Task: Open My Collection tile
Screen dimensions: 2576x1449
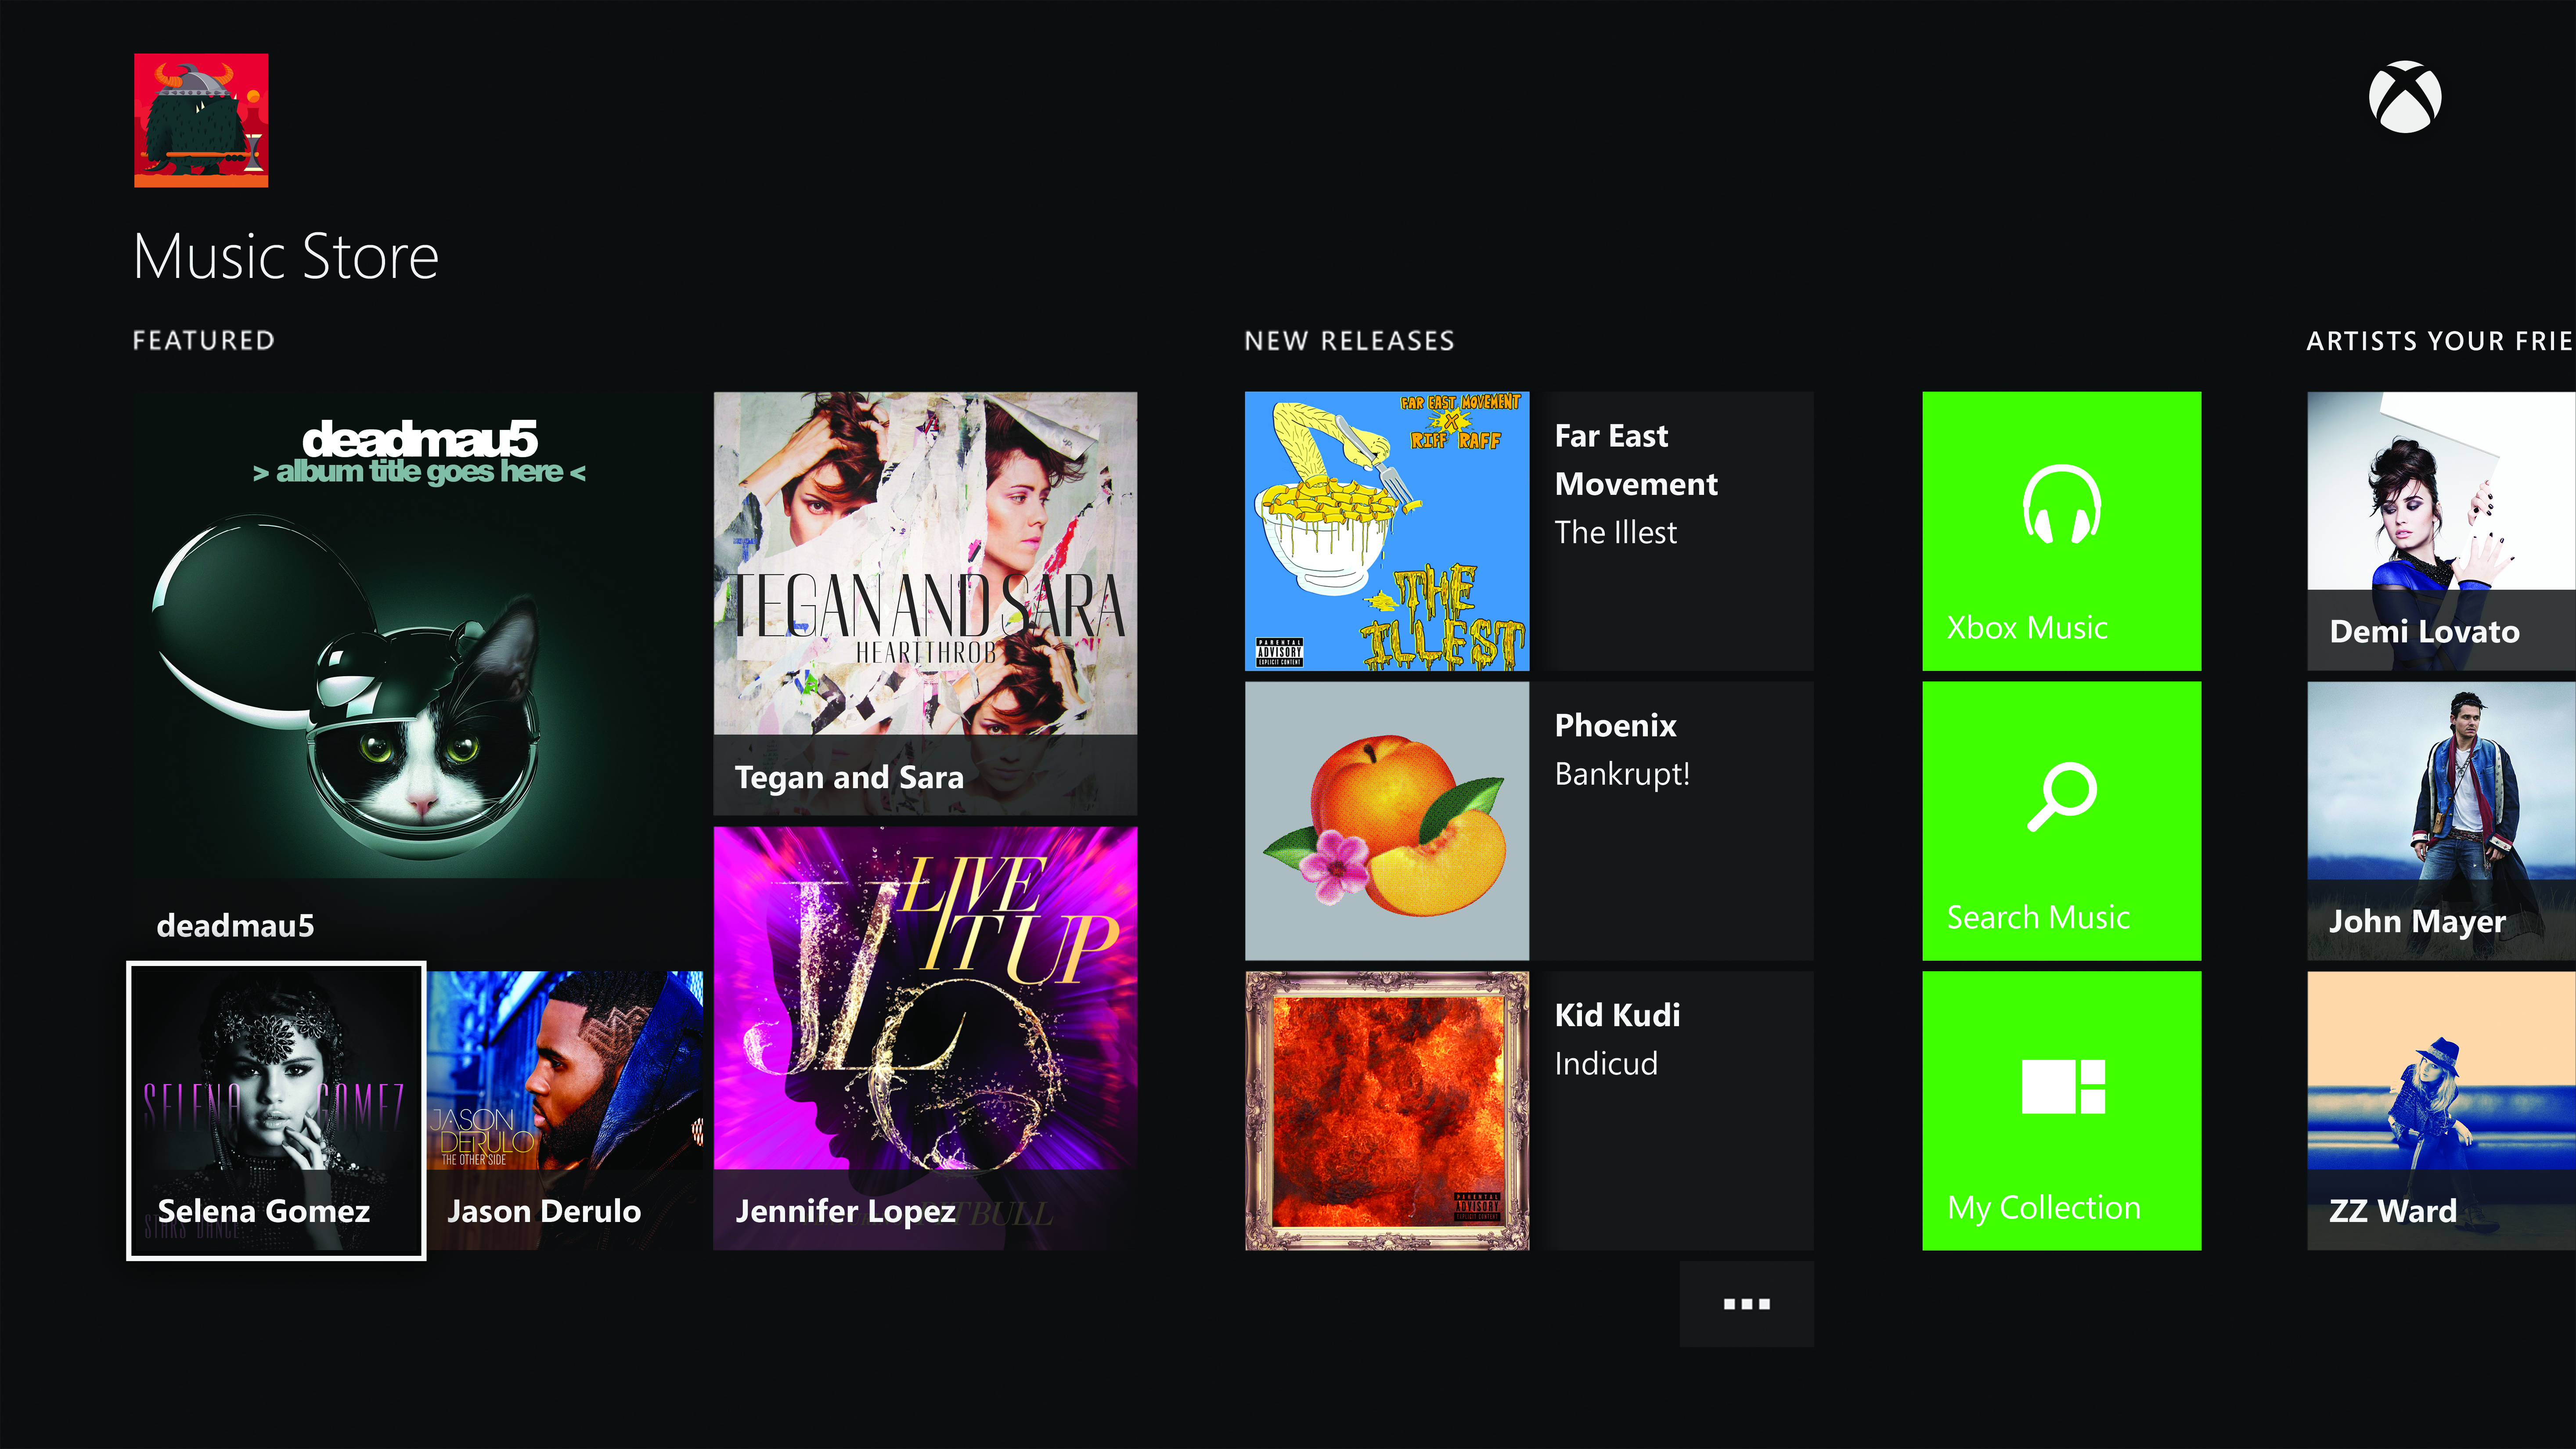Action: 2061,1110
